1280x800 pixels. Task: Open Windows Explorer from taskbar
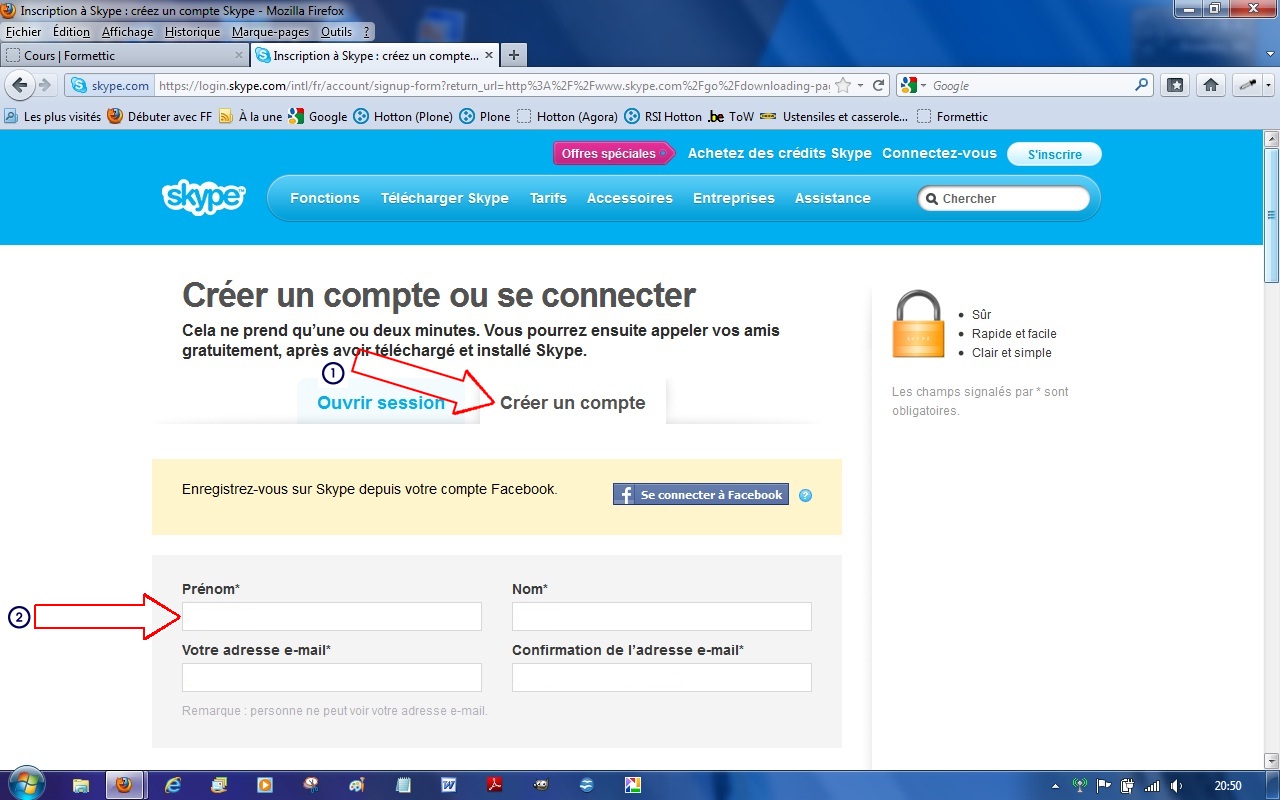pyautogui.click(x=80, y=785)
